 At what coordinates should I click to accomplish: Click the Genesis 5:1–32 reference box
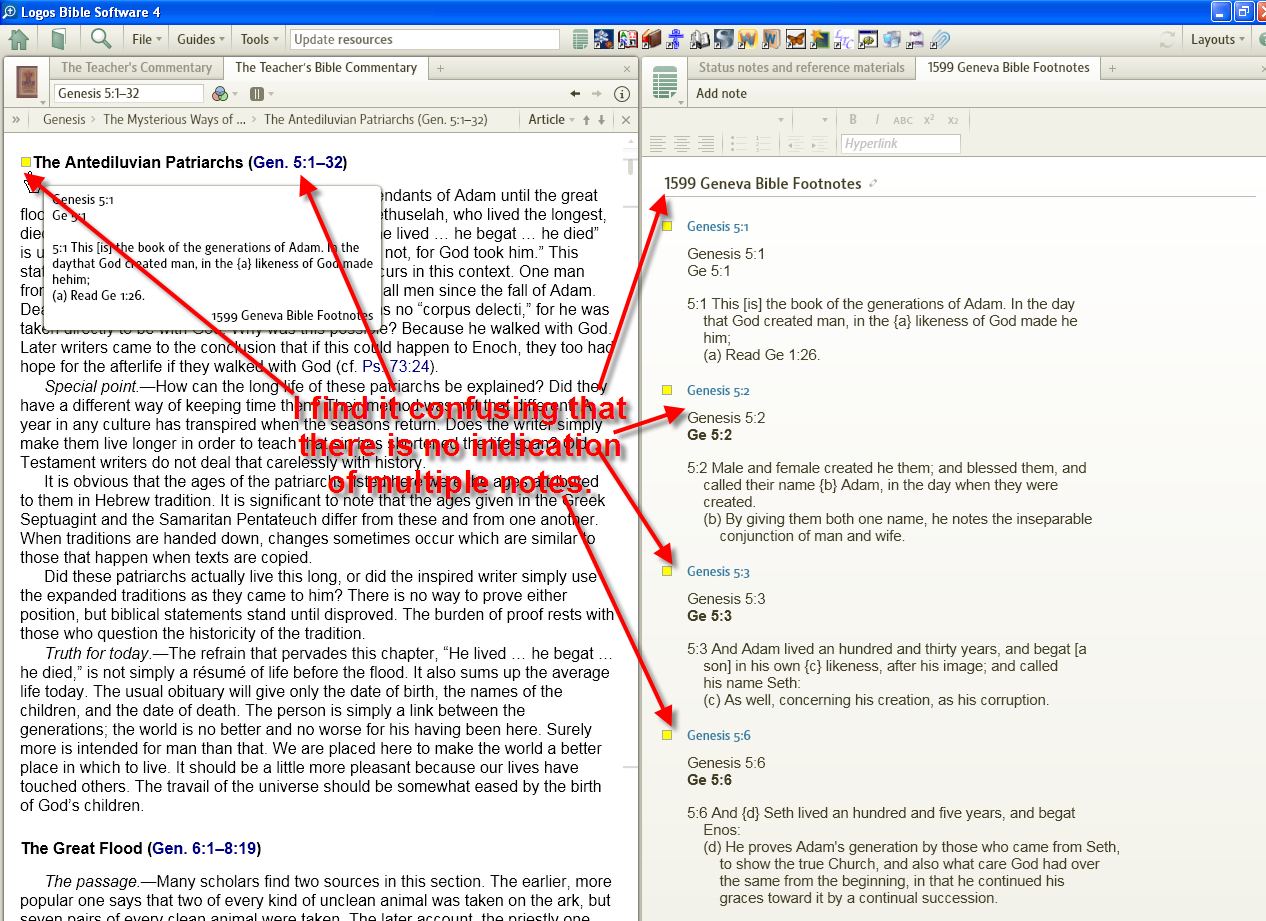click(129, 94)
